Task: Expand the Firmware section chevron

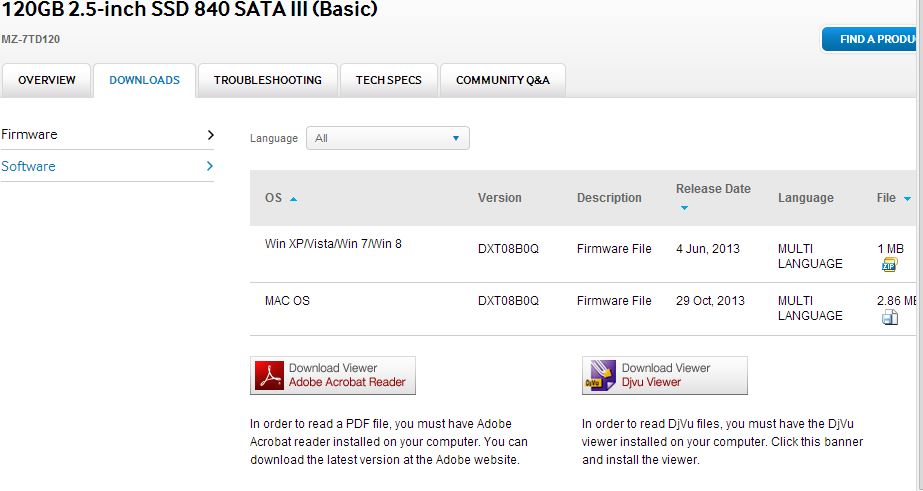Action: [210, 135]
